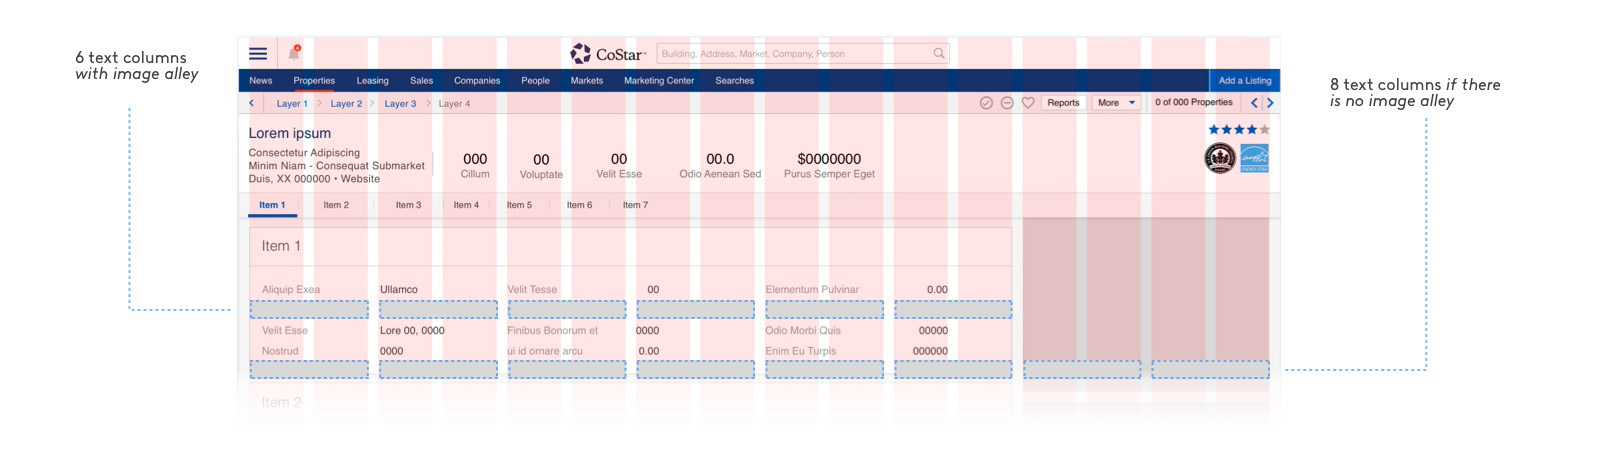Click the Layer 2 breadcrumb link
The width and height of the screenshot is (1600, 450).
tap(346, 104)
